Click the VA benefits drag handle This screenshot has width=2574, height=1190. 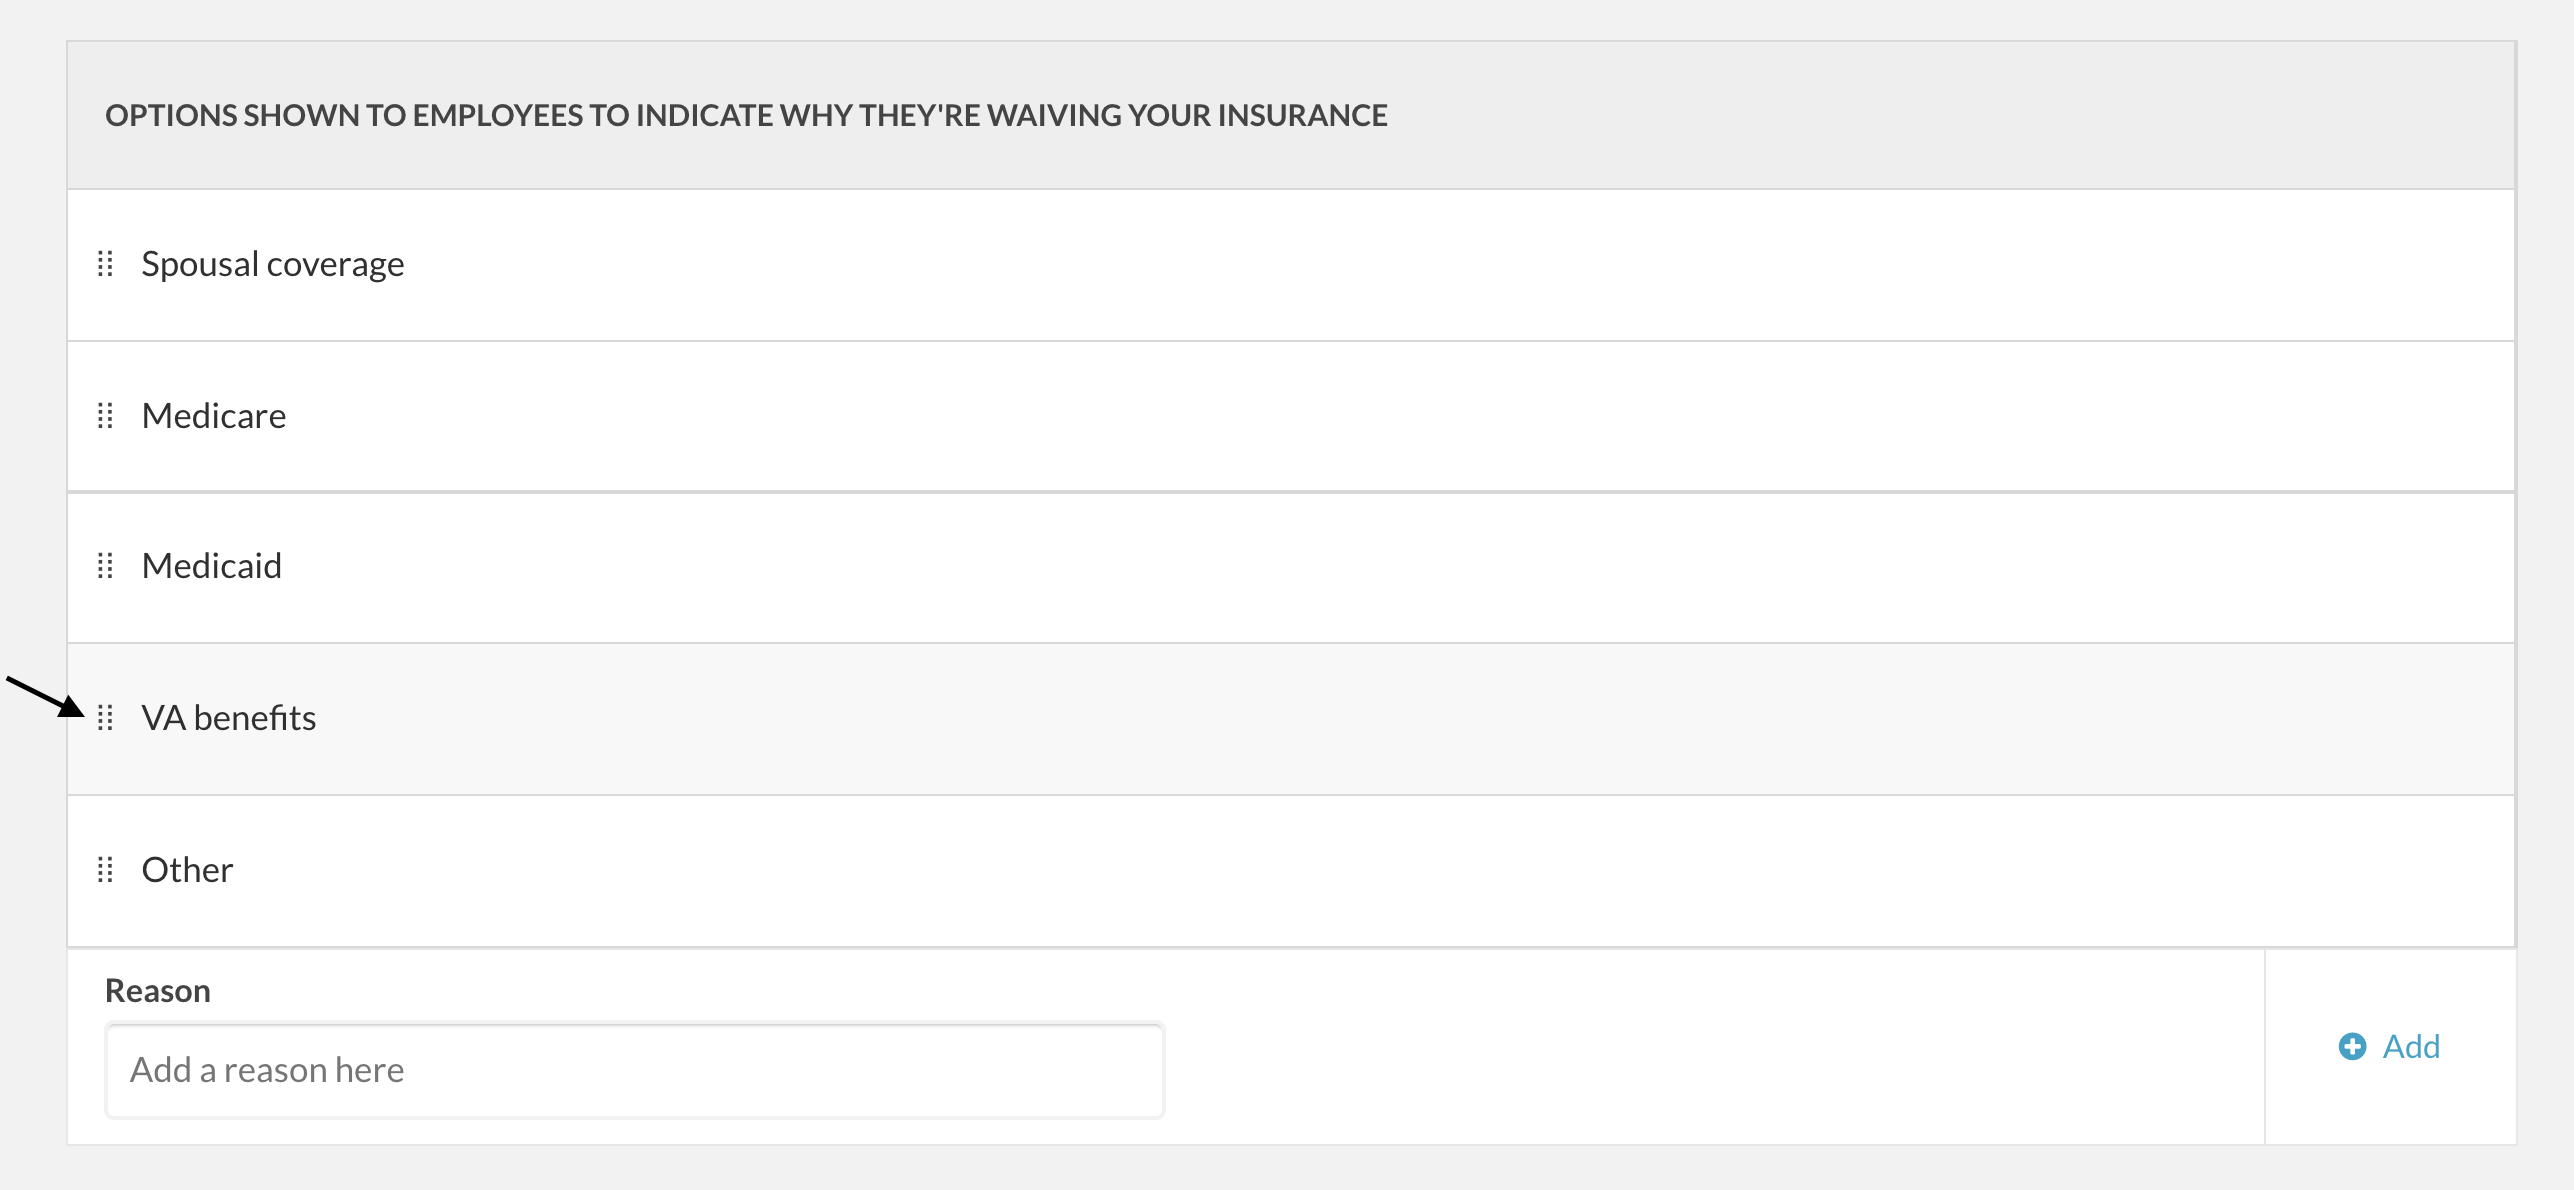coord(105,718)
